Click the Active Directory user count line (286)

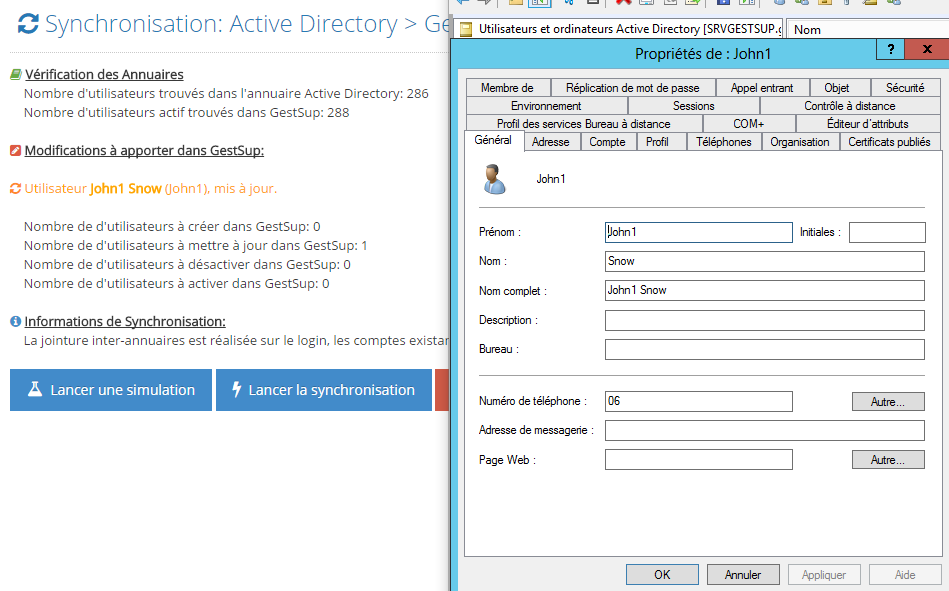(x=226, y=94)
